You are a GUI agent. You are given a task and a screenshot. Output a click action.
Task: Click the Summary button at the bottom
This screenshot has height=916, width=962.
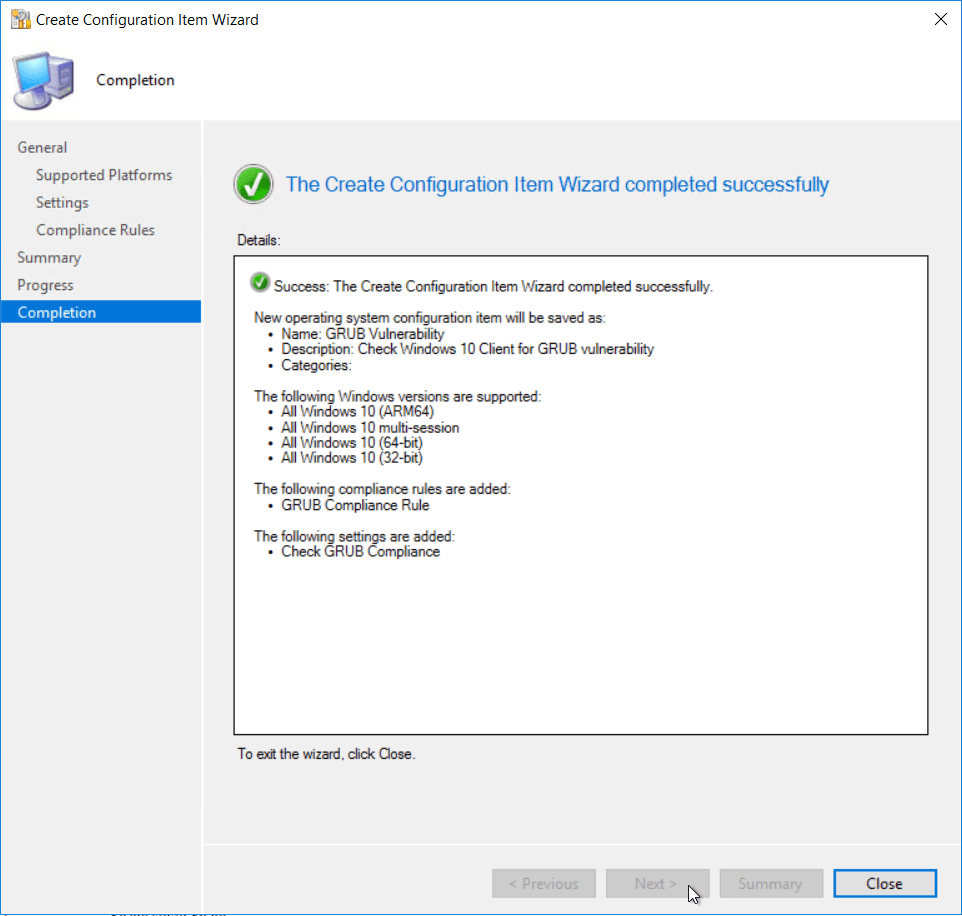click(770, 884)
